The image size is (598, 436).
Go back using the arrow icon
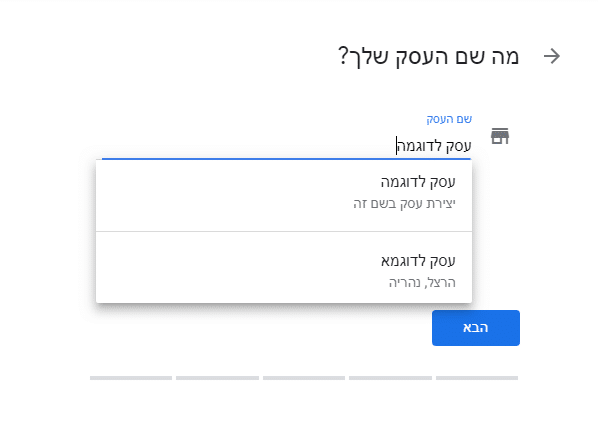point(551,56)
